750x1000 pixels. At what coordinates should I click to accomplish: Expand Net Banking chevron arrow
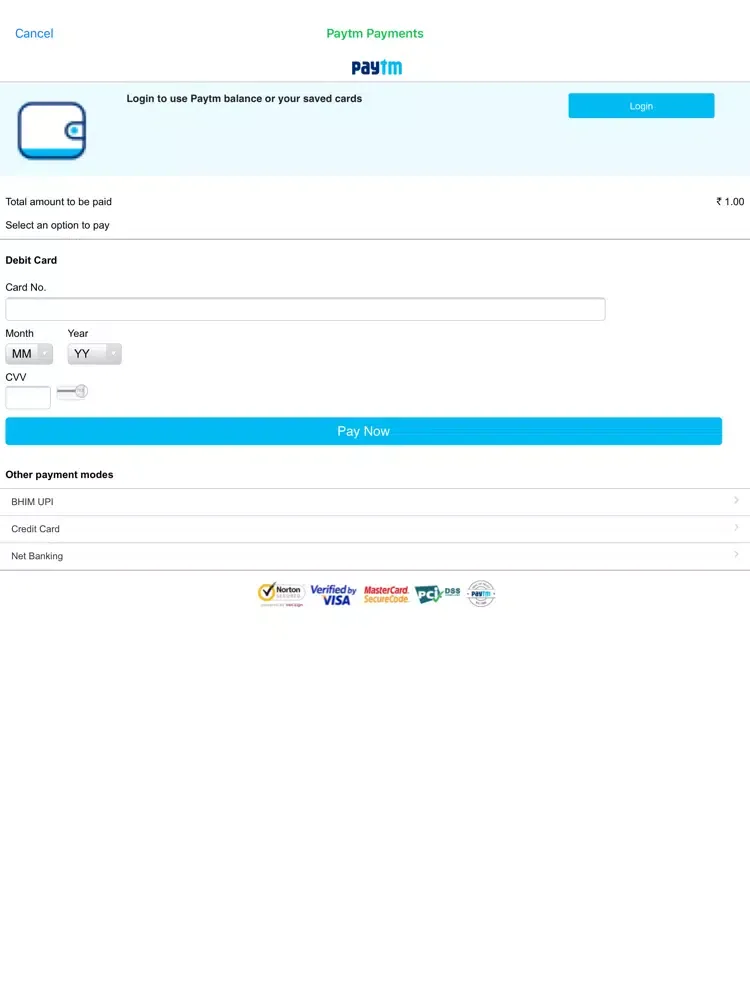pyautogui.click(x=736, y=554)
